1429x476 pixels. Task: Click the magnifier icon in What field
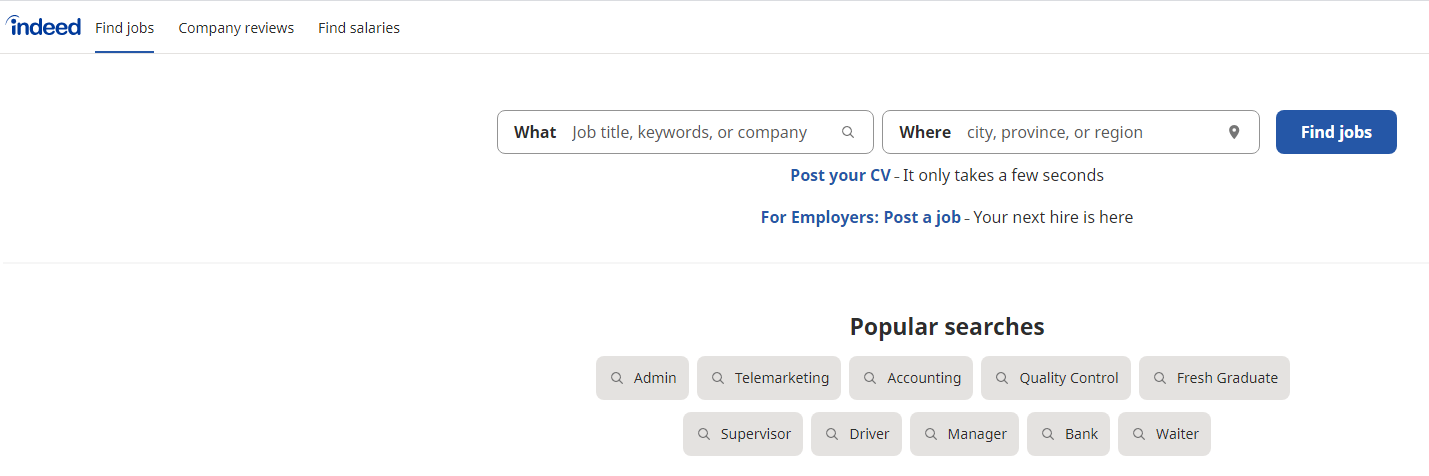[x=848, y=132]
